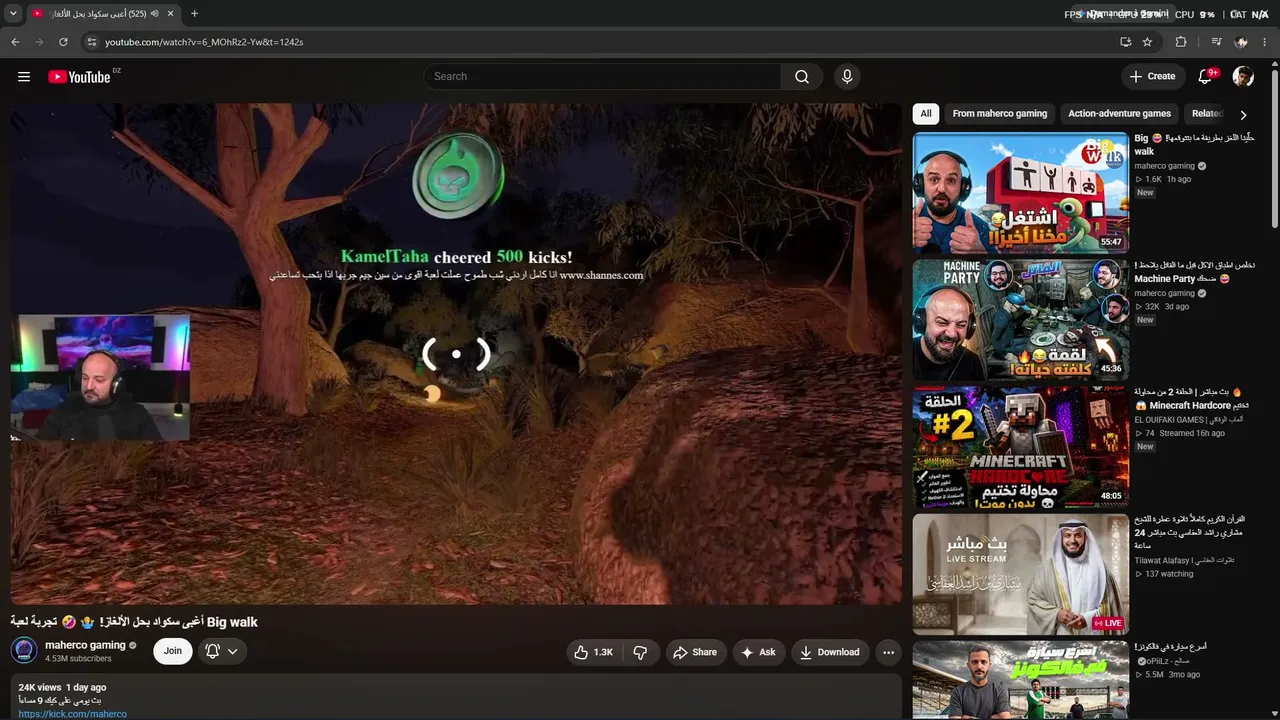Select the All filter chip
1280x720 pixels.
click(x=926, y=114)
